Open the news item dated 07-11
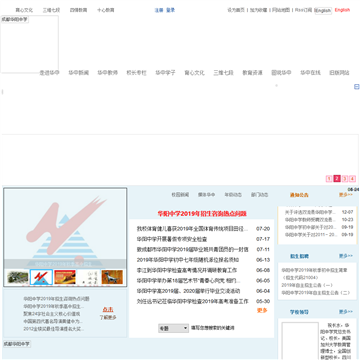 click(193, 250)
